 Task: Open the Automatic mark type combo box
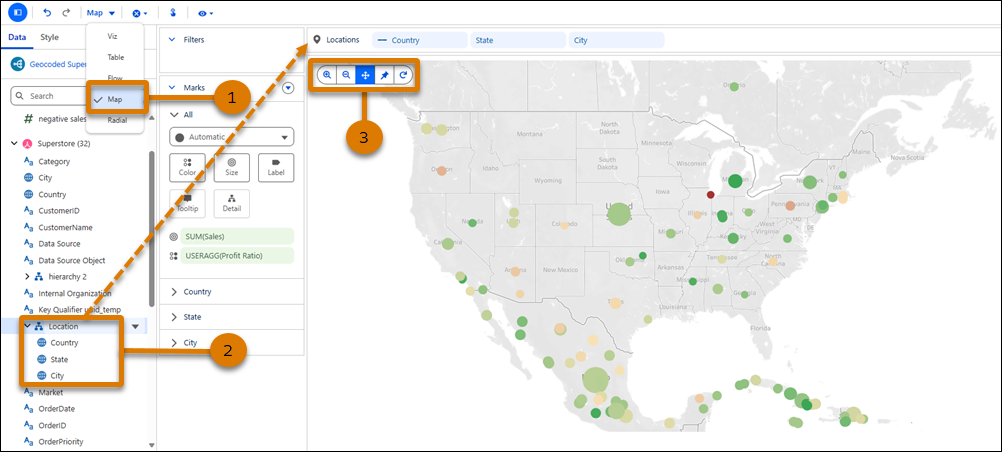click(231, 137)
